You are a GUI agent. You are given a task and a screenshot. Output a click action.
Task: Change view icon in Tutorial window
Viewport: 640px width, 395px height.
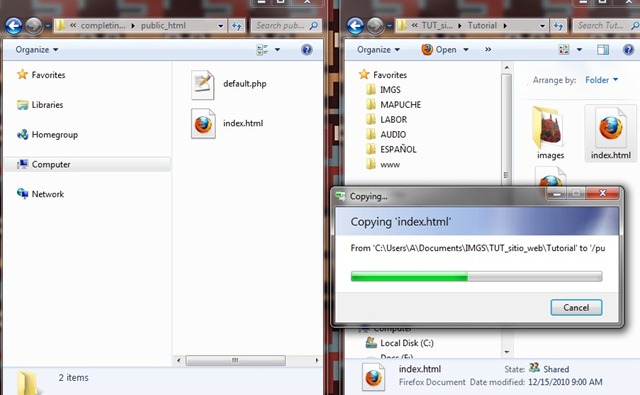(564, 50)
